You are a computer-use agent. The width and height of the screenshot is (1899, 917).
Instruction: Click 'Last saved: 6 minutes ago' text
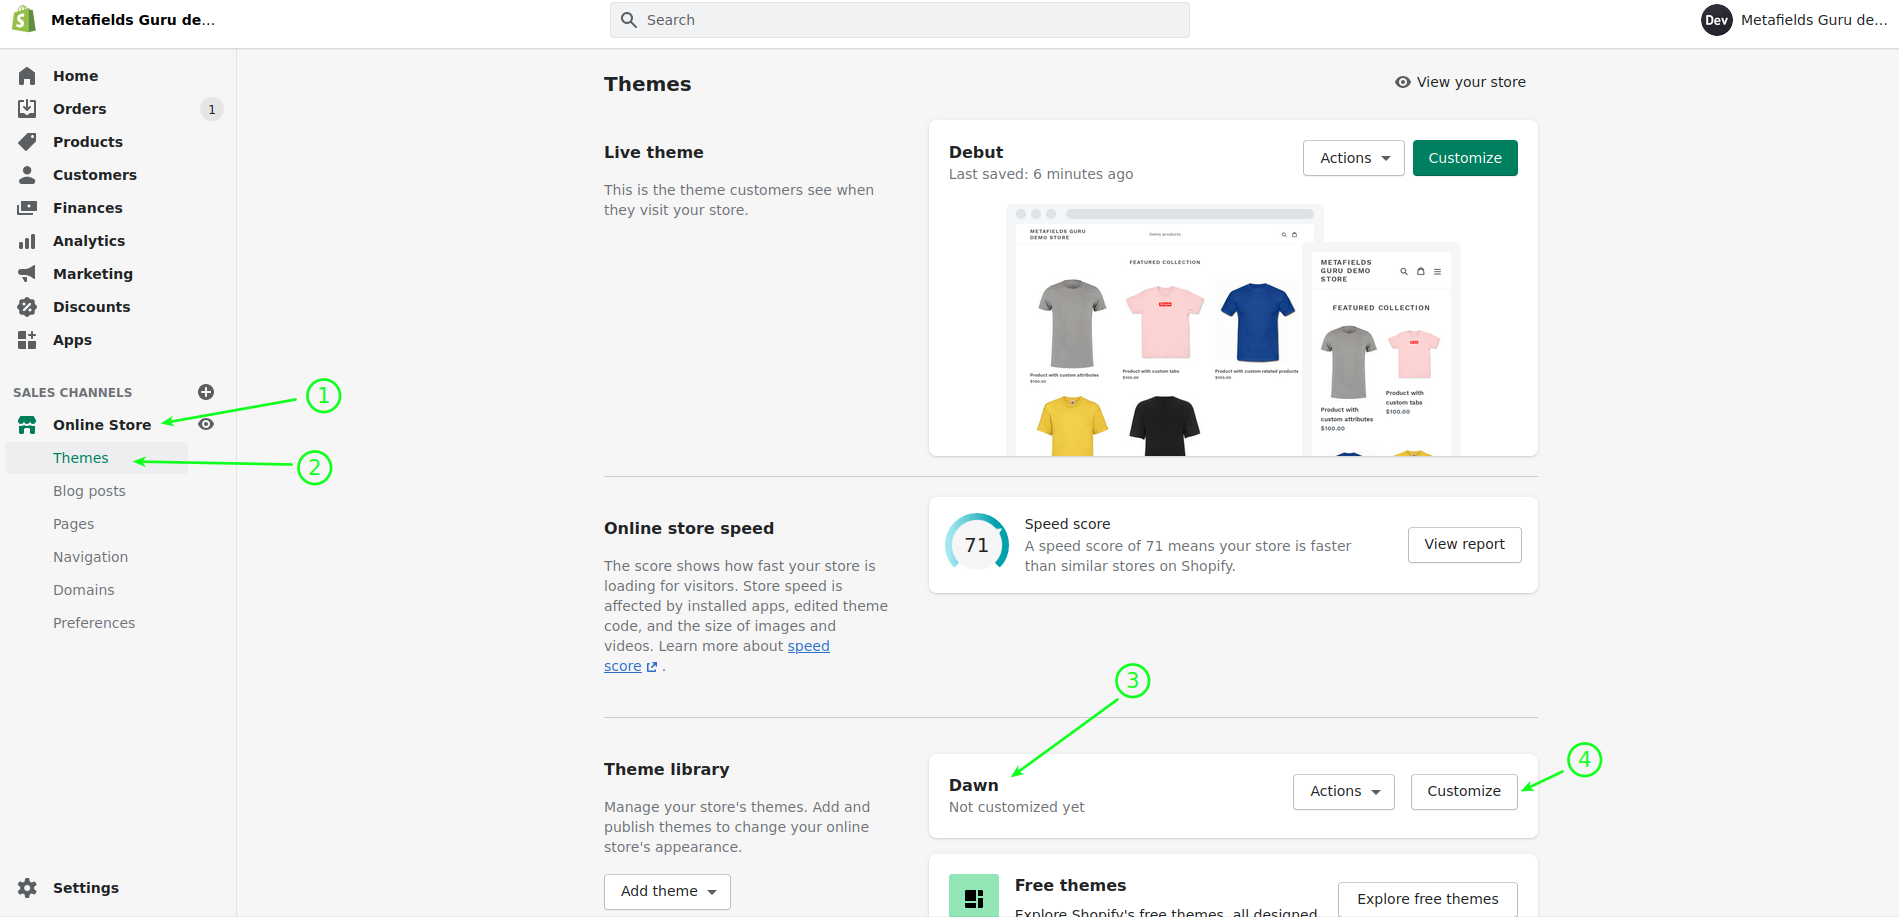pyautogui.click(x=1041, y=174)
